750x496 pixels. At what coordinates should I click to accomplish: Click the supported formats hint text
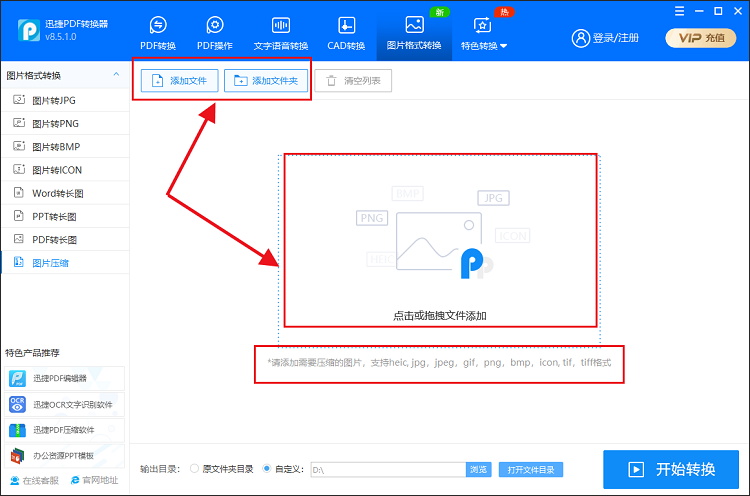(439, 363)
